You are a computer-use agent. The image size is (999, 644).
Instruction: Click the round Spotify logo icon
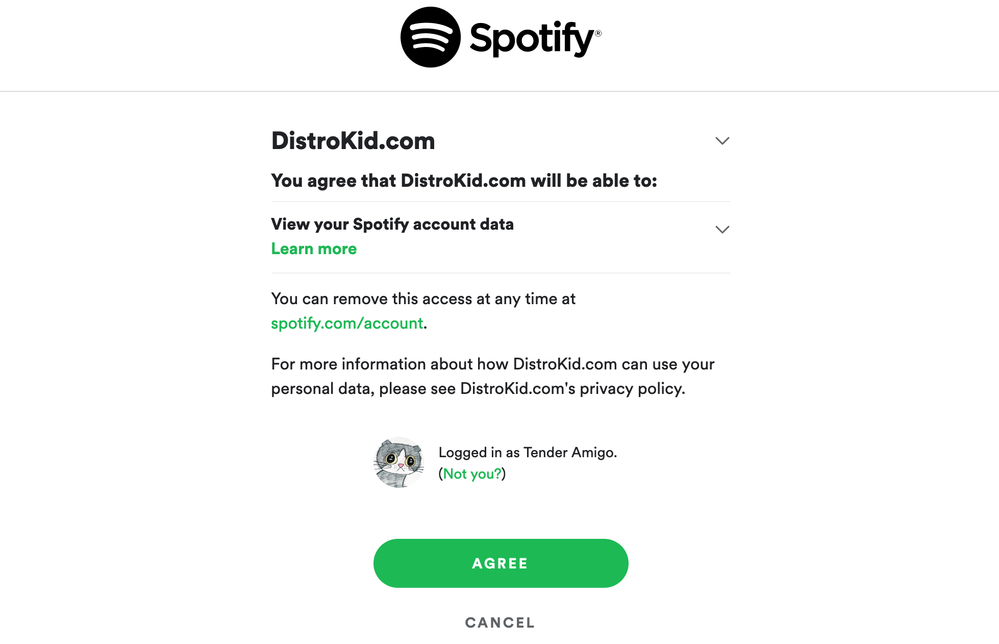[430, 37]
